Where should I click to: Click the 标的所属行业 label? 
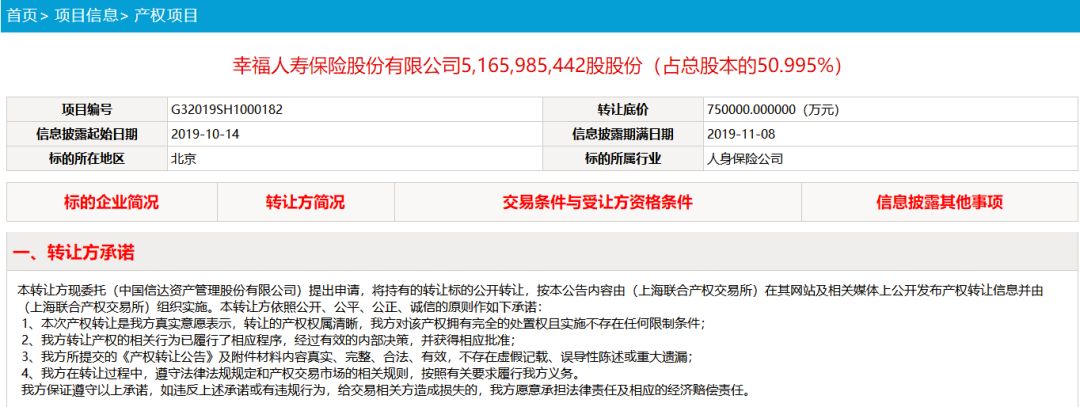623,158
